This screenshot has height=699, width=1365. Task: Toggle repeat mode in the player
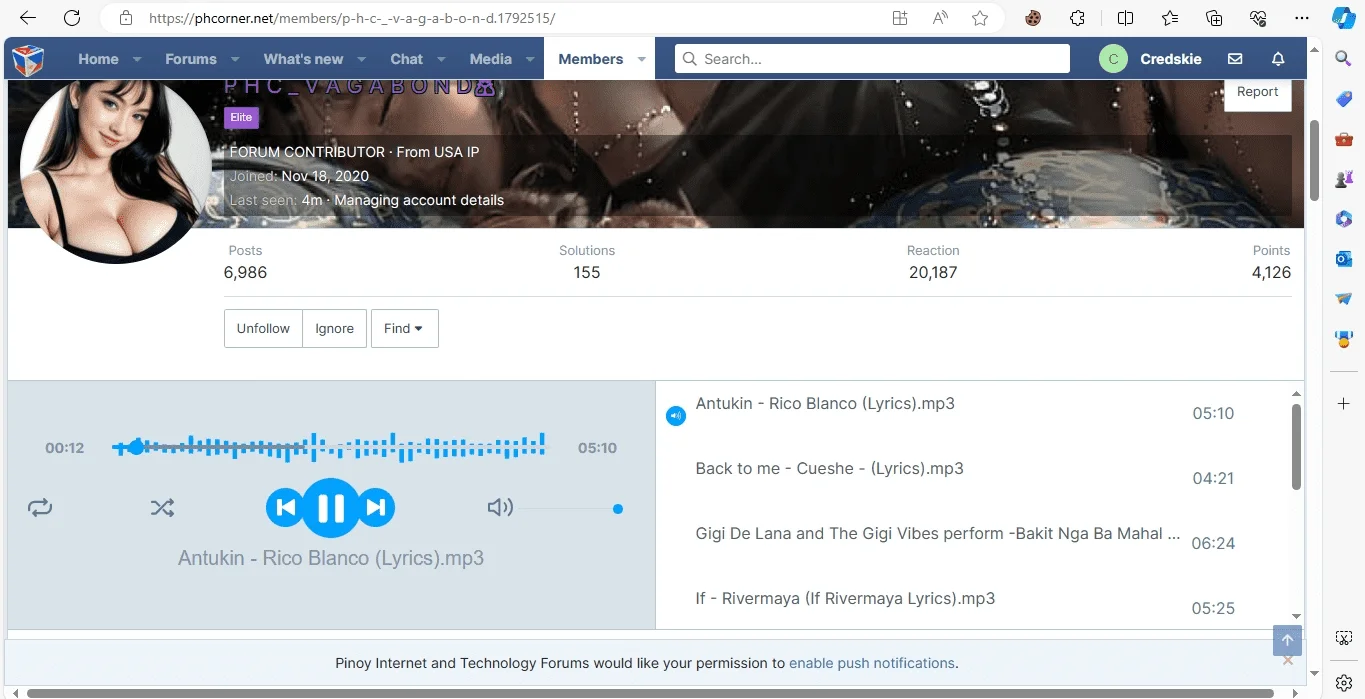tap(40, 508)
